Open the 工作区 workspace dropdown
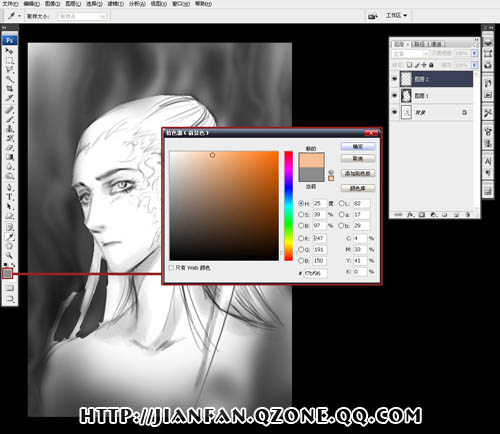The width and height of the screenshot is (500, 434). (x=396, y=15)
